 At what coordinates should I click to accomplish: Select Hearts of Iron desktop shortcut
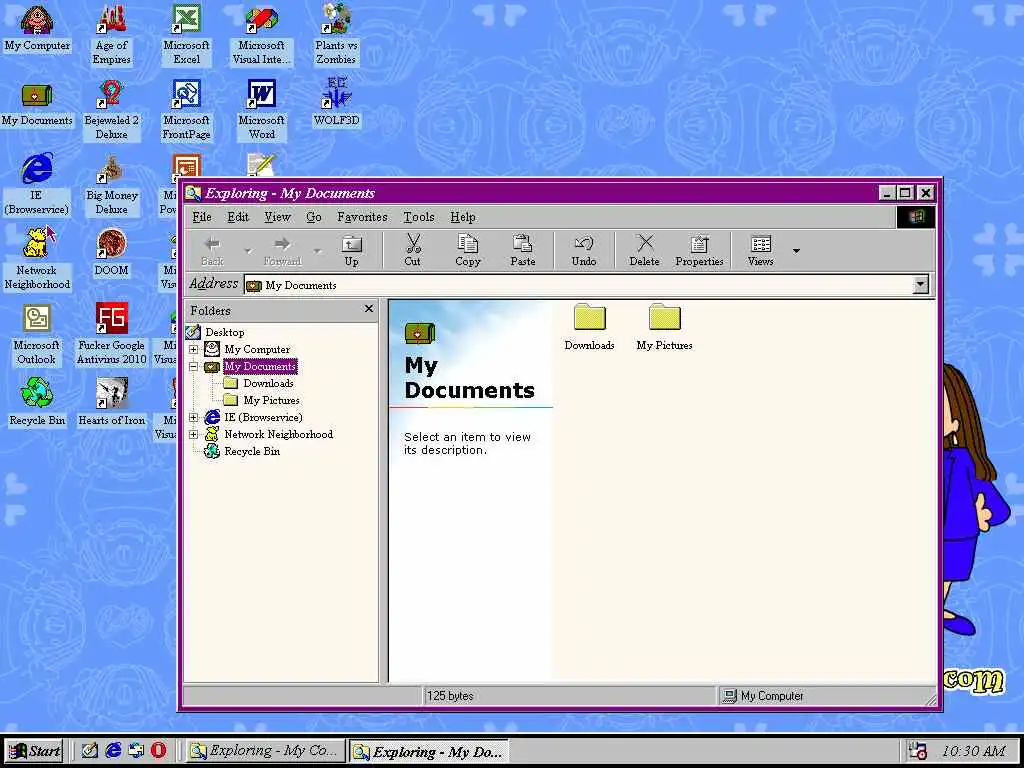point(111,402)
